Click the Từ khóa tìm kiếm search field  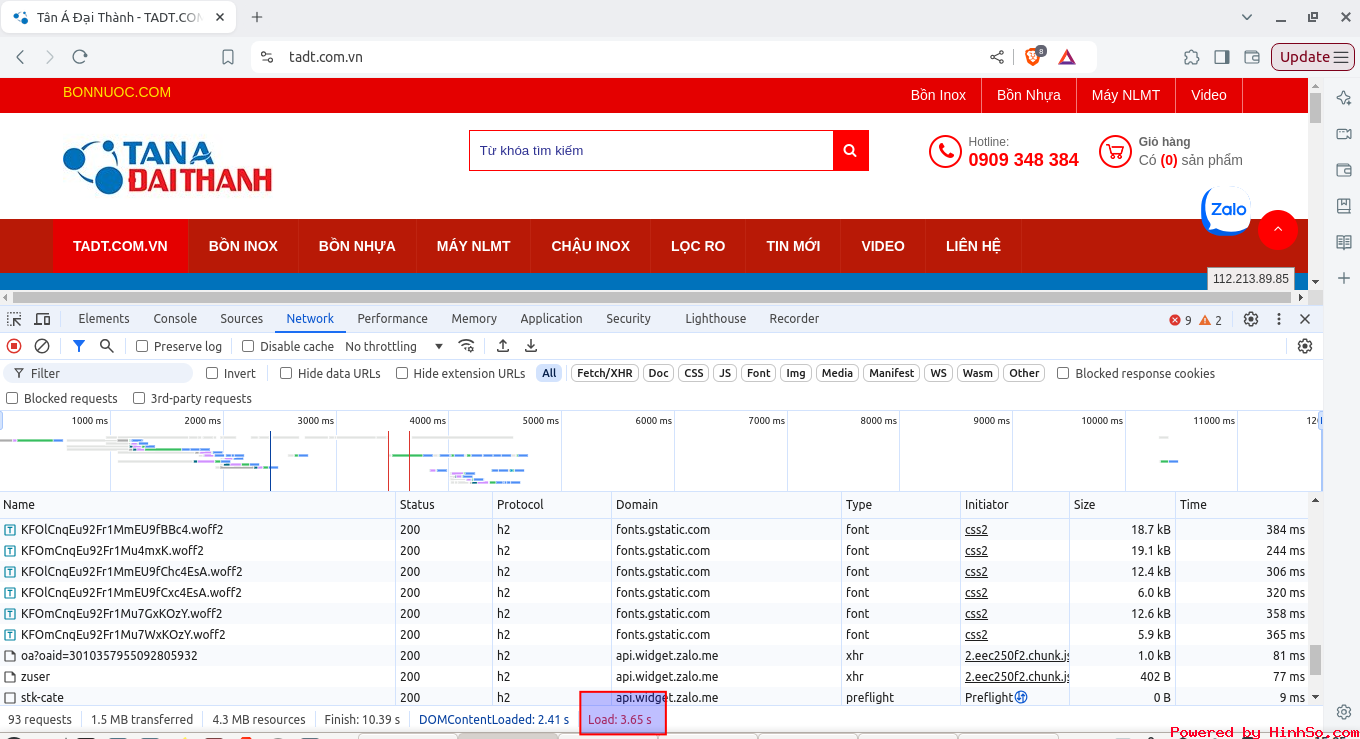coord(651,150)
